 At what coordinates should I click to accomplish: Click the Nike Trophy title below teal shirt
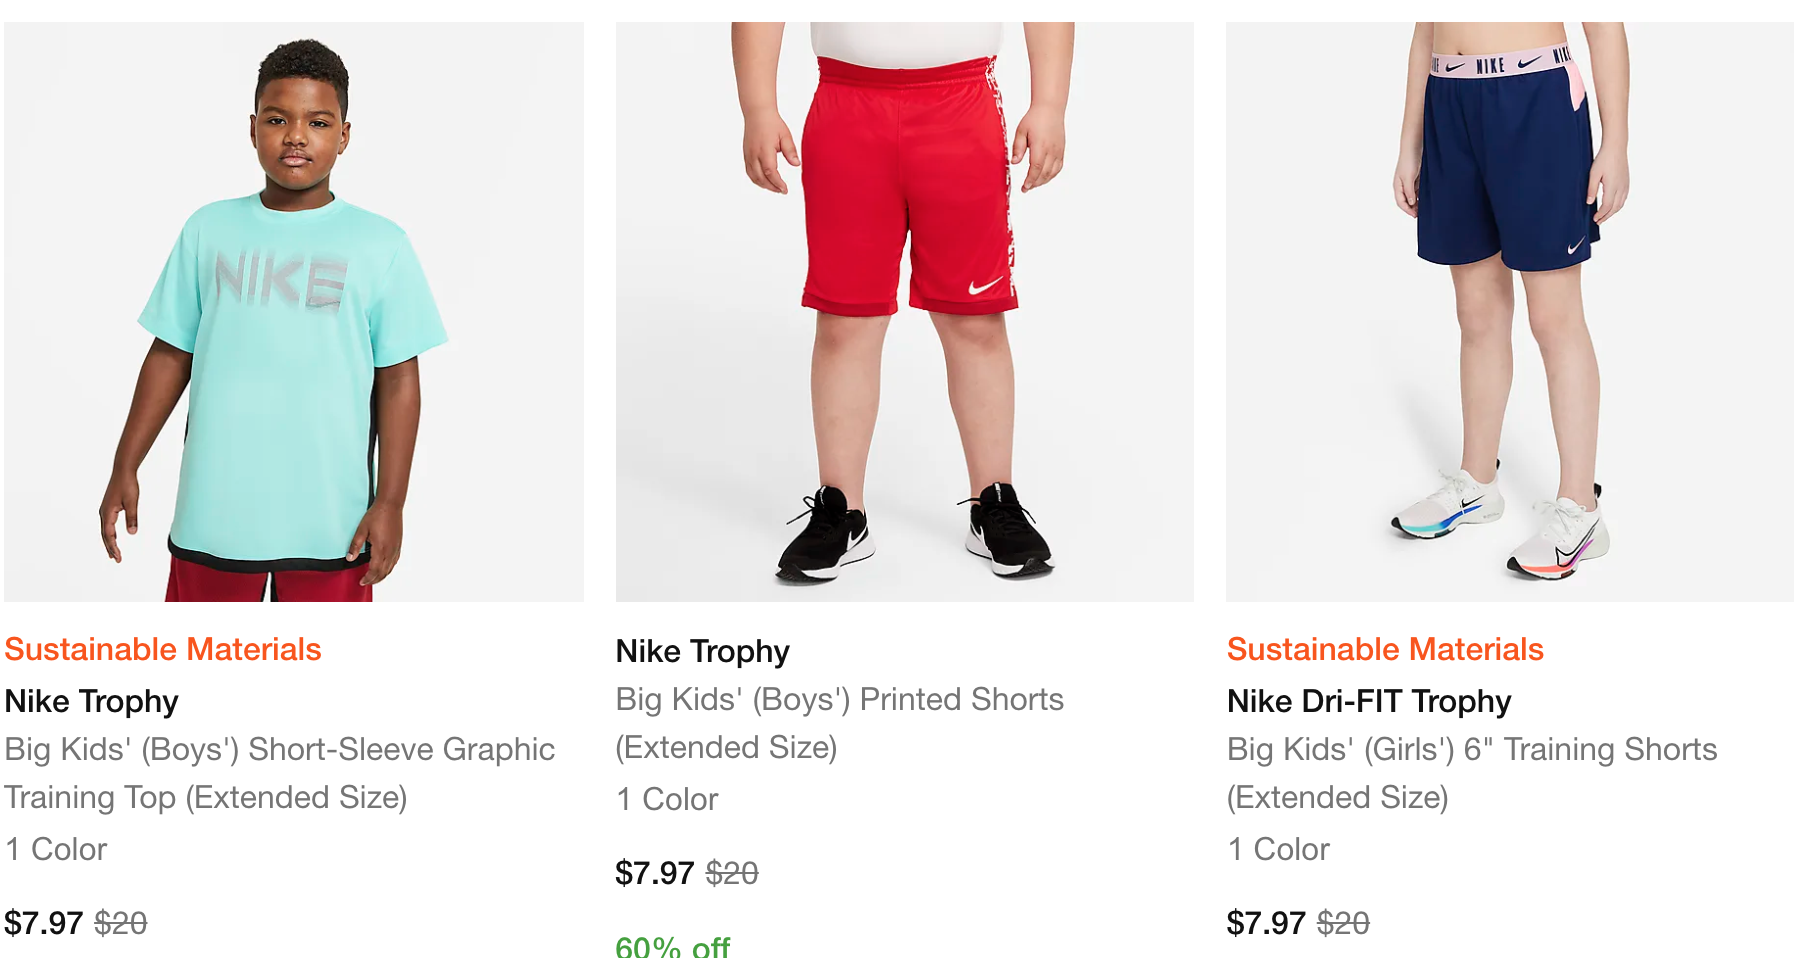tap(92, 701)
